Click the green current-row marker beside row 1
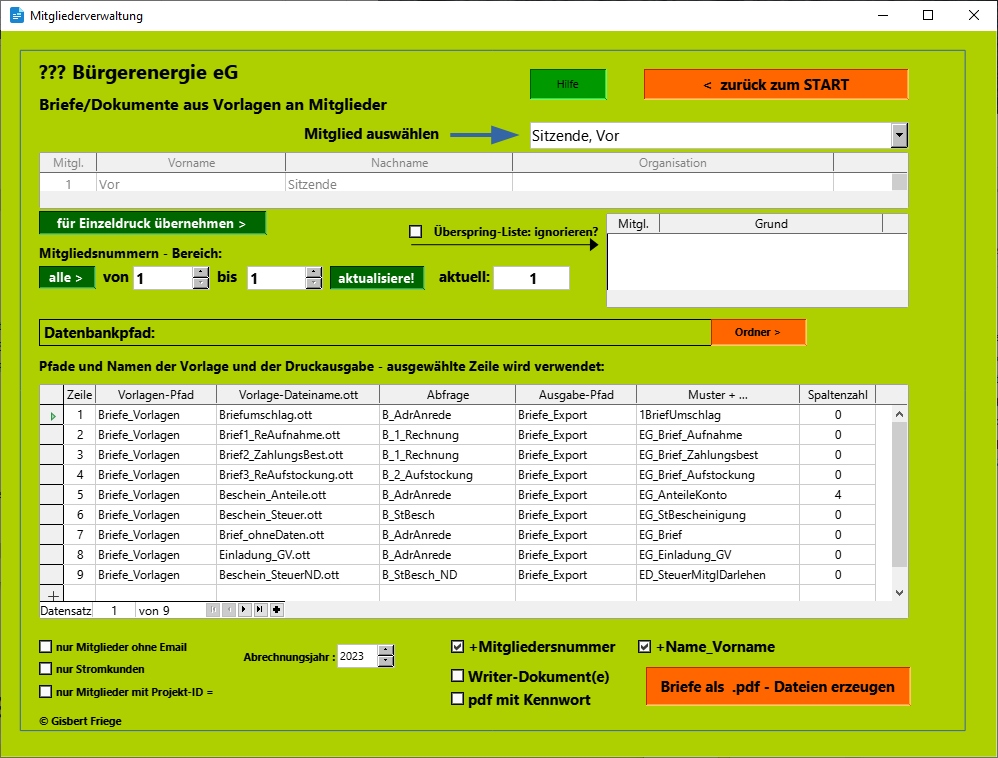The height and width of the screenshot is (758, 998). [x=52, y=416]
